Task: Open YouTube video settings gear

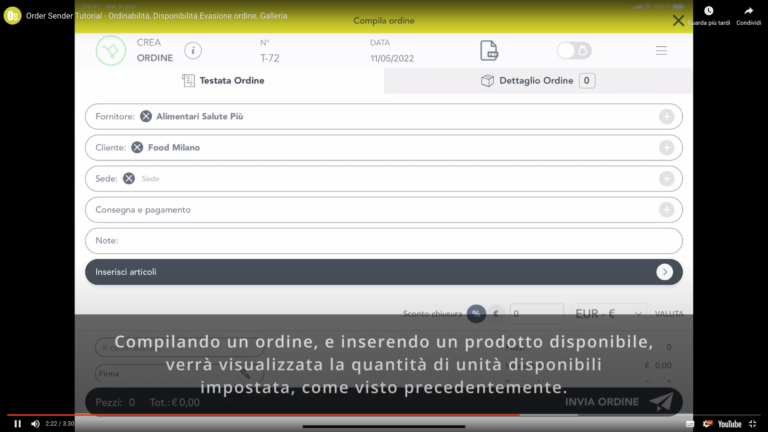Action: 707,424
